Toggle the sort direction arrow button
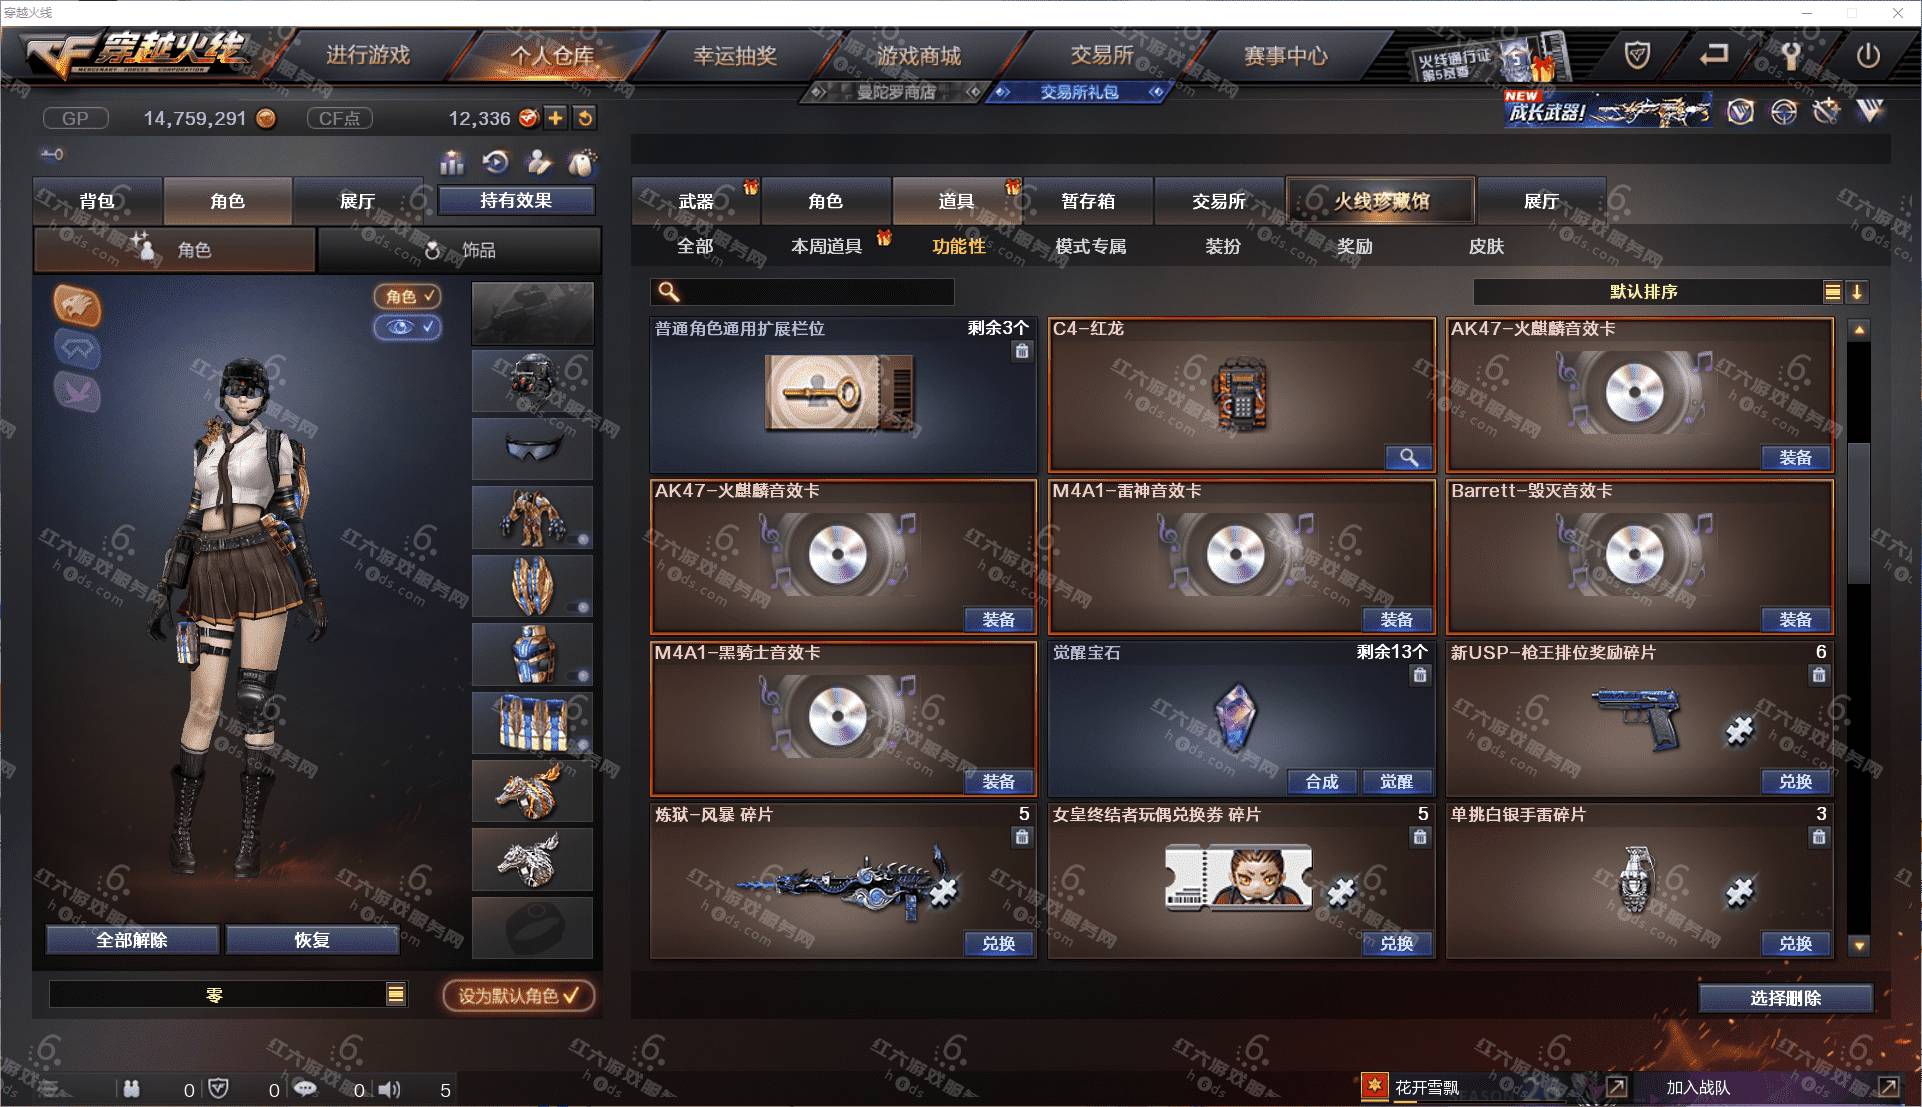This screenshot has width=1922, height=1107. point(1857,292)
